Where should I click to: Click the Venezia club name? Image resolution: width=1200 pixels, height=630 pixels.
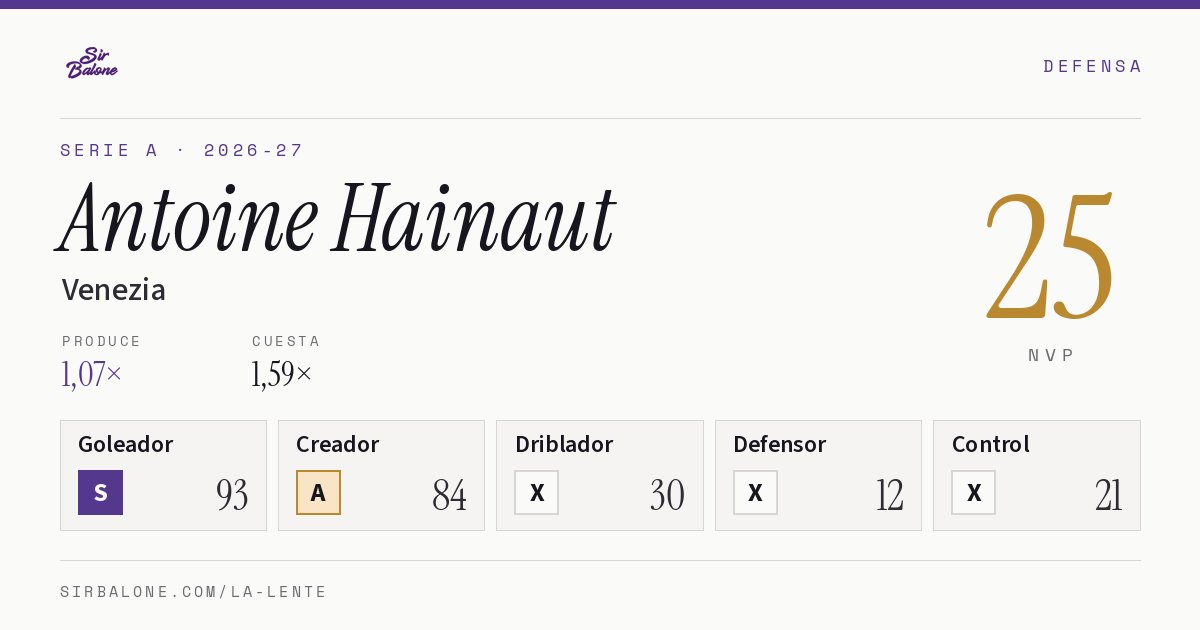113,290
